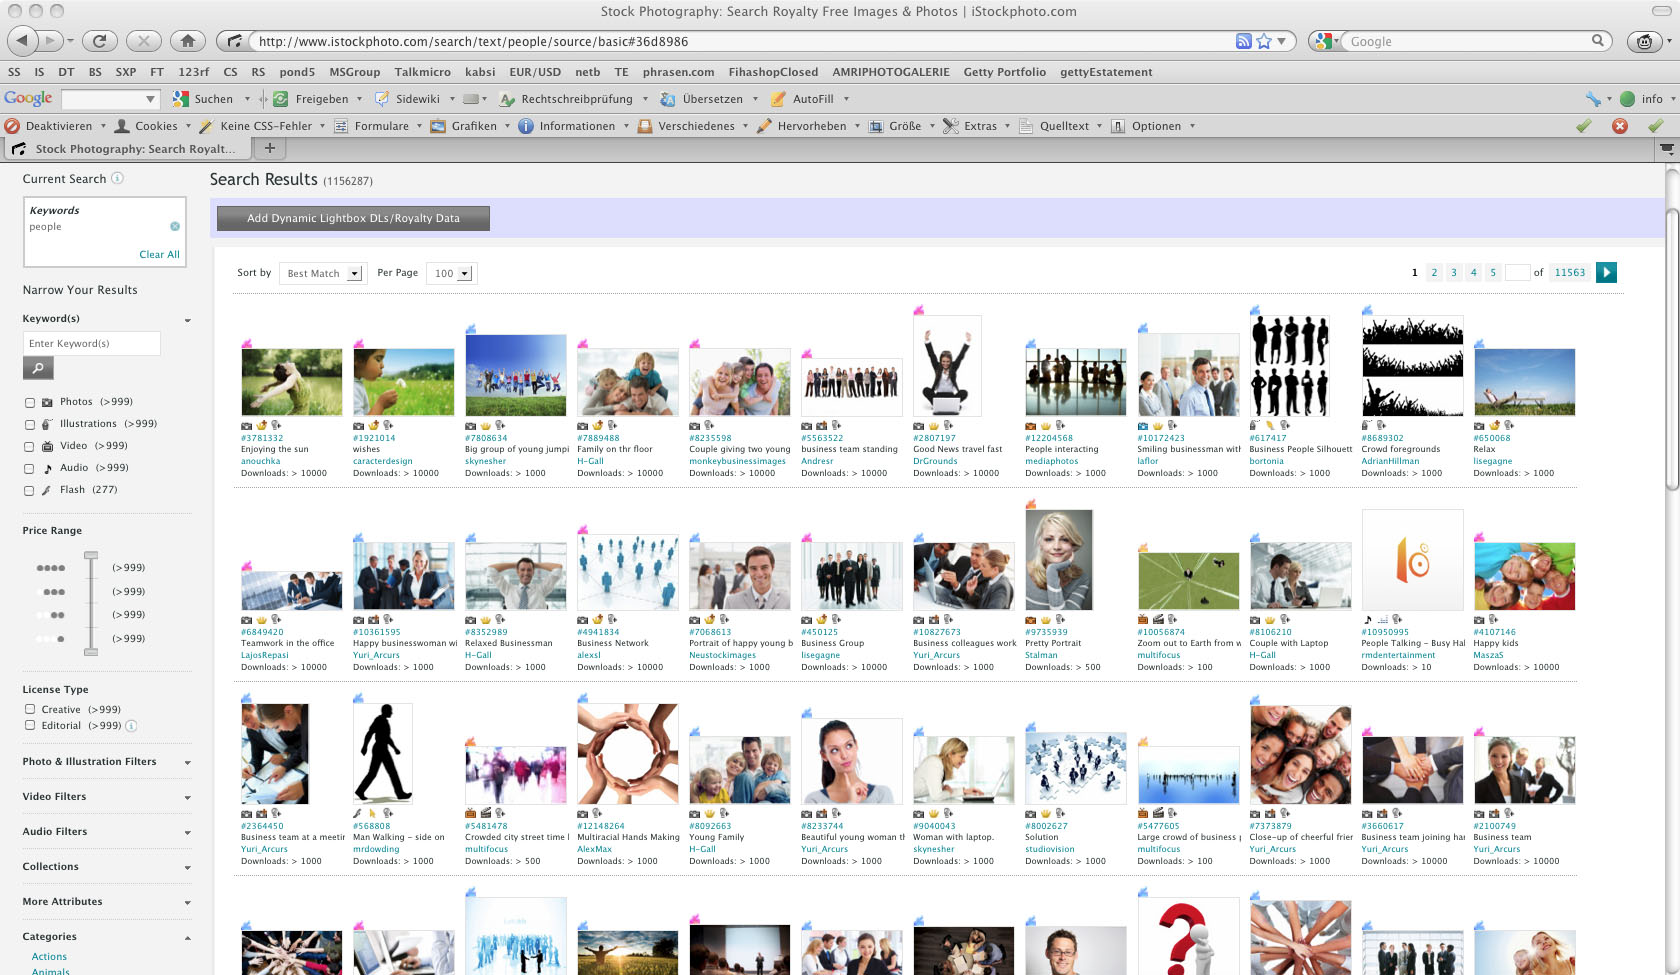This screenshot has height=975, width=1680.
Task: Collapse the Categories section
Action: click(x=187, y=937)
